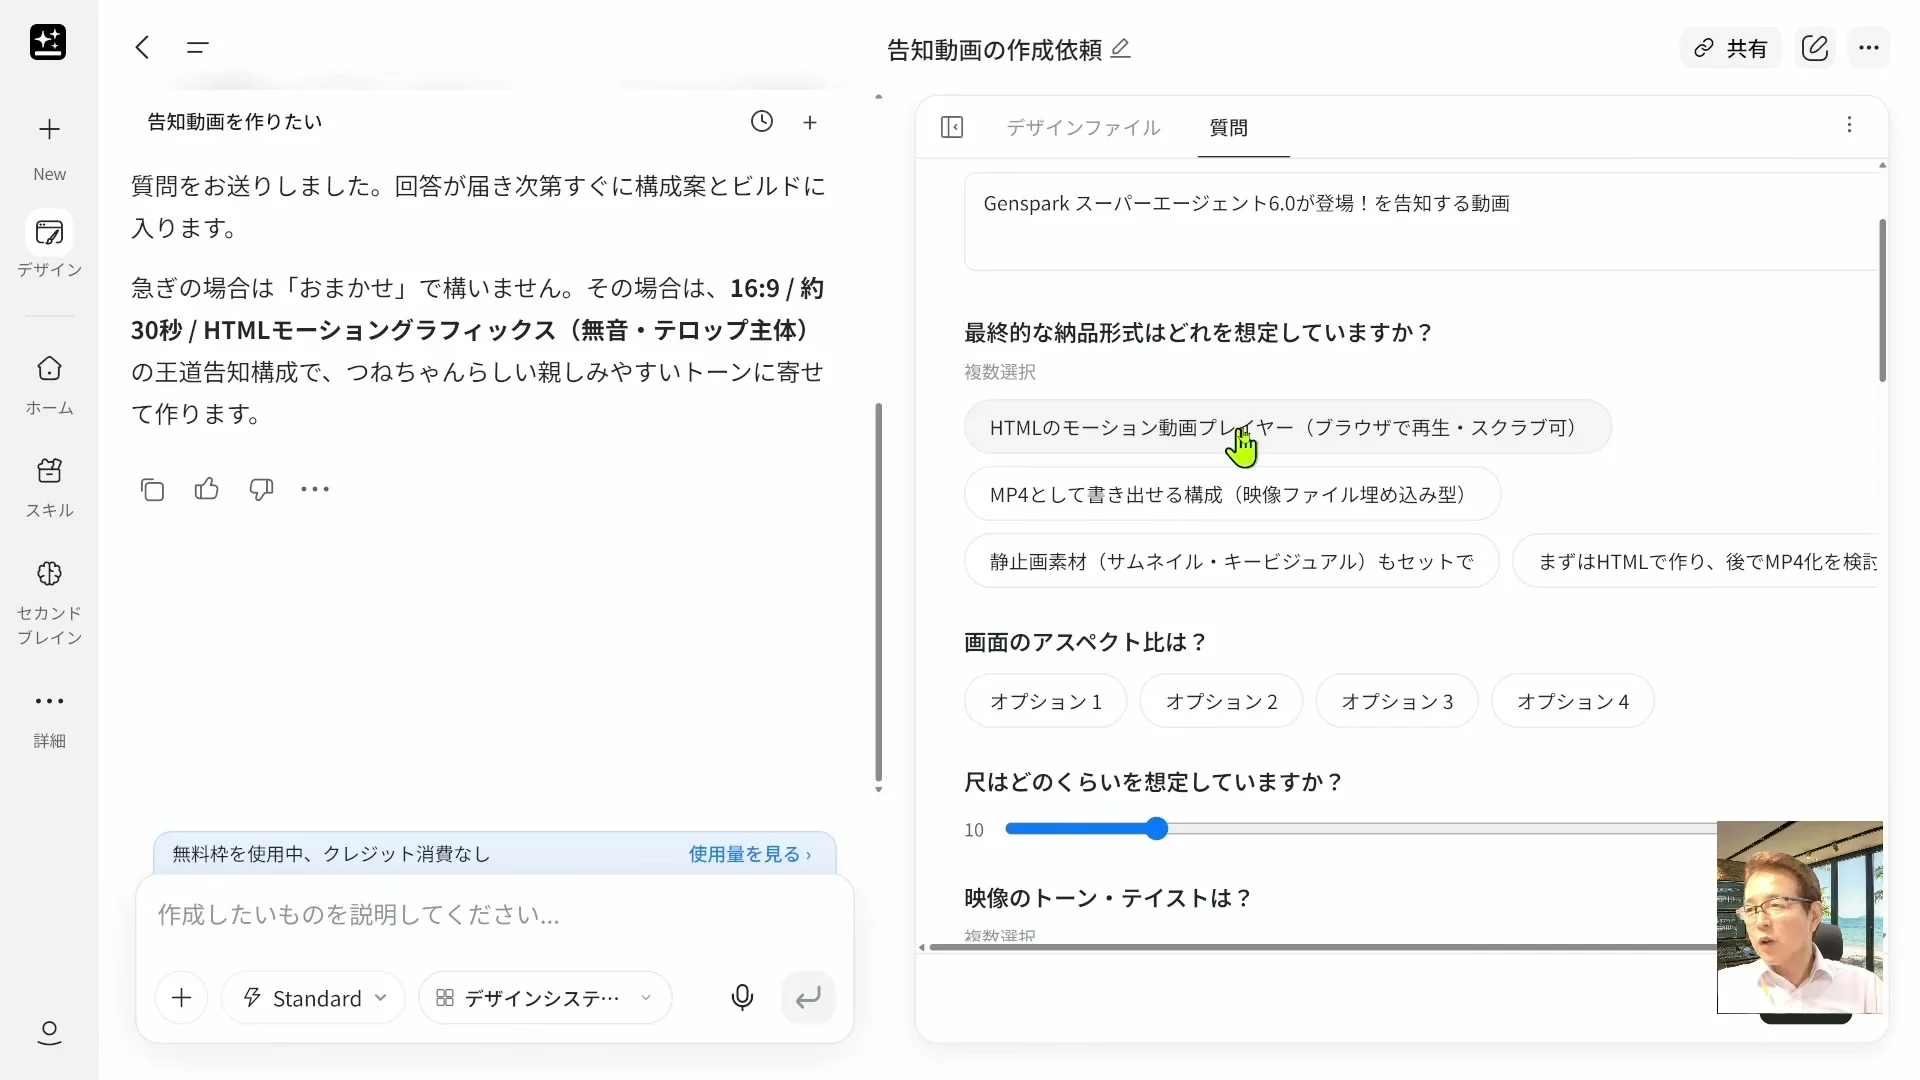Screen dimensions: 1920x1080
Task: Copy the assistant response
Action: point(152,489)
